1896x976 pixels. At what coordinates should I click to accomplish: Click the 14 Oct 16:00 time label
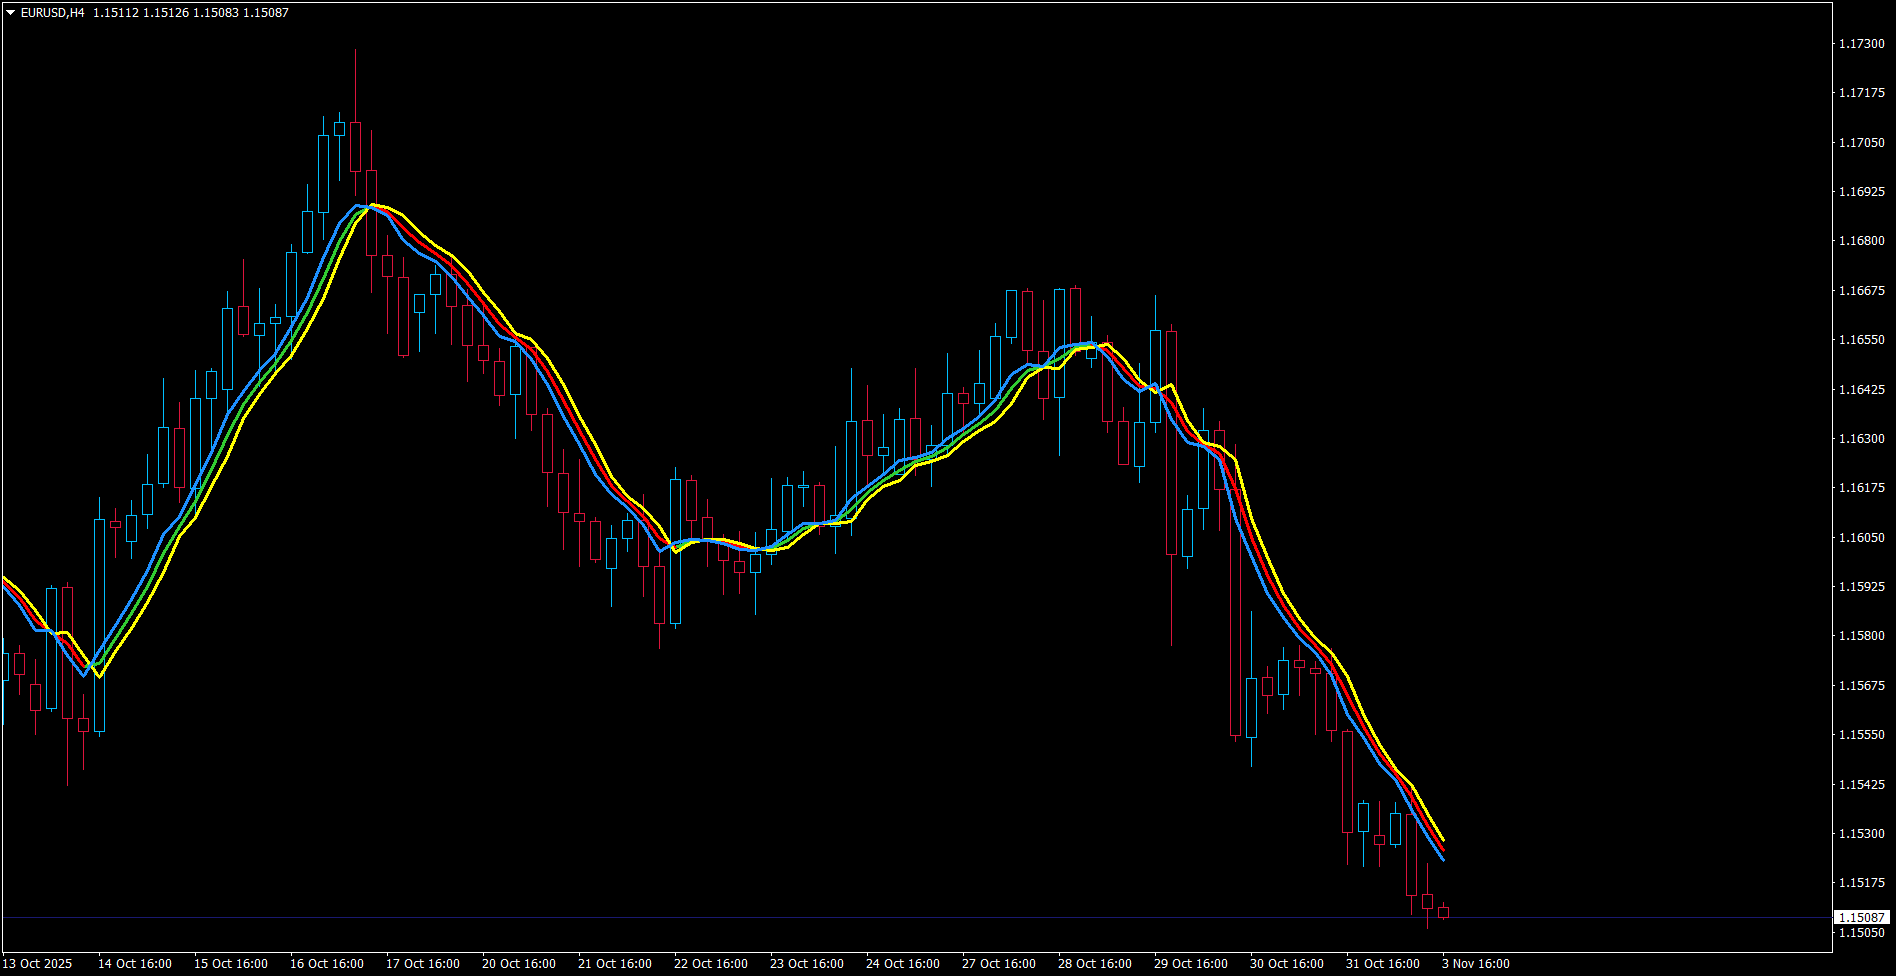[x=135, y=964]
